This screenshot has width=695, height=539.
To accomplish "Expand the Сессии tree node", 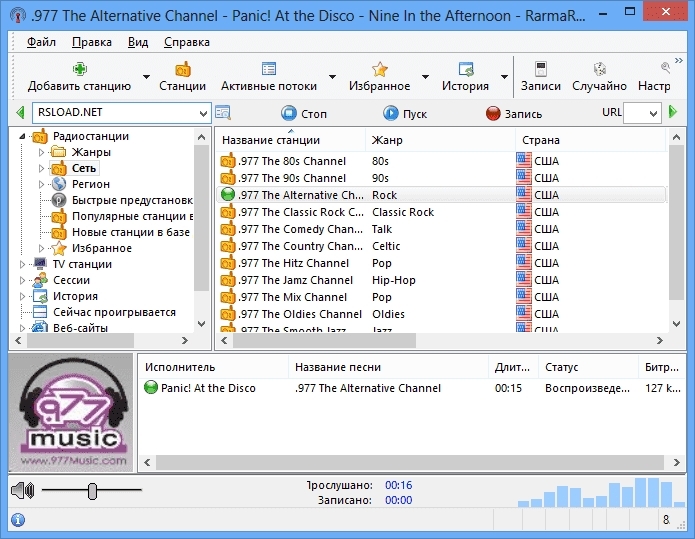I will 22,281.
